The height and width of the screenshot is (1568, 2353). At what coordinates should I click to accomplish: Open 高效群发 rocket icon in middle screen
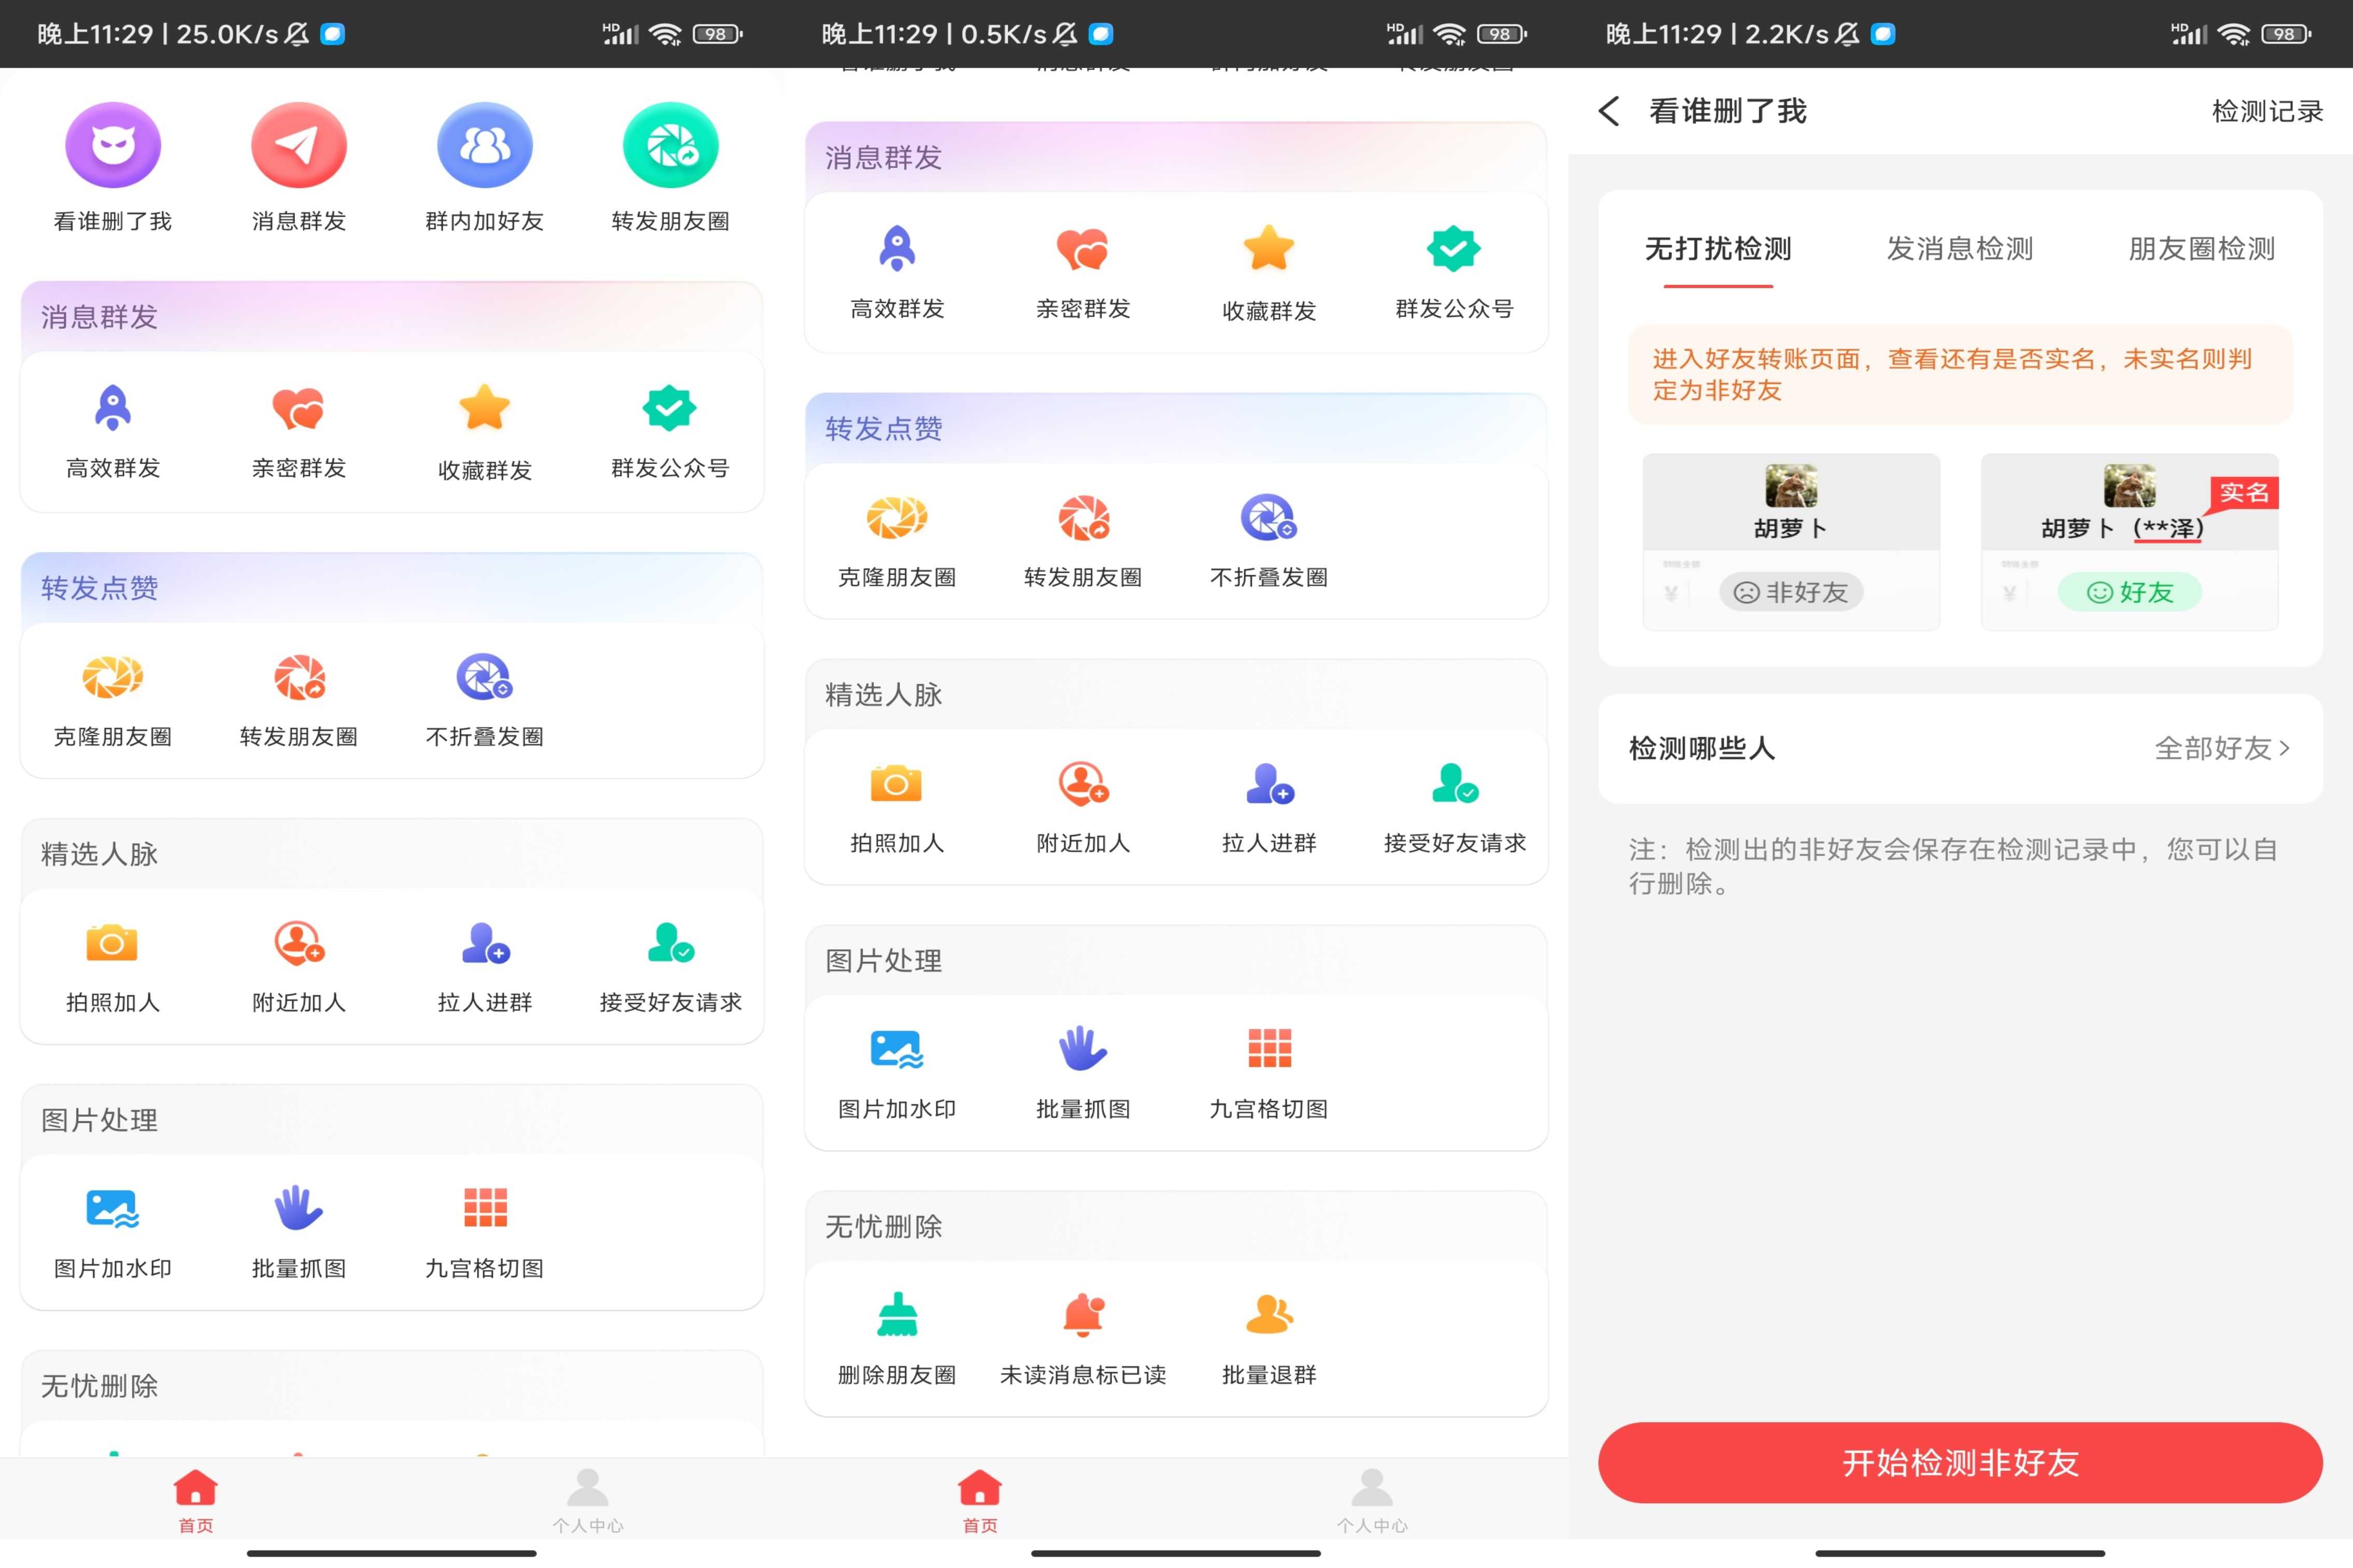[x=897, y=249]
